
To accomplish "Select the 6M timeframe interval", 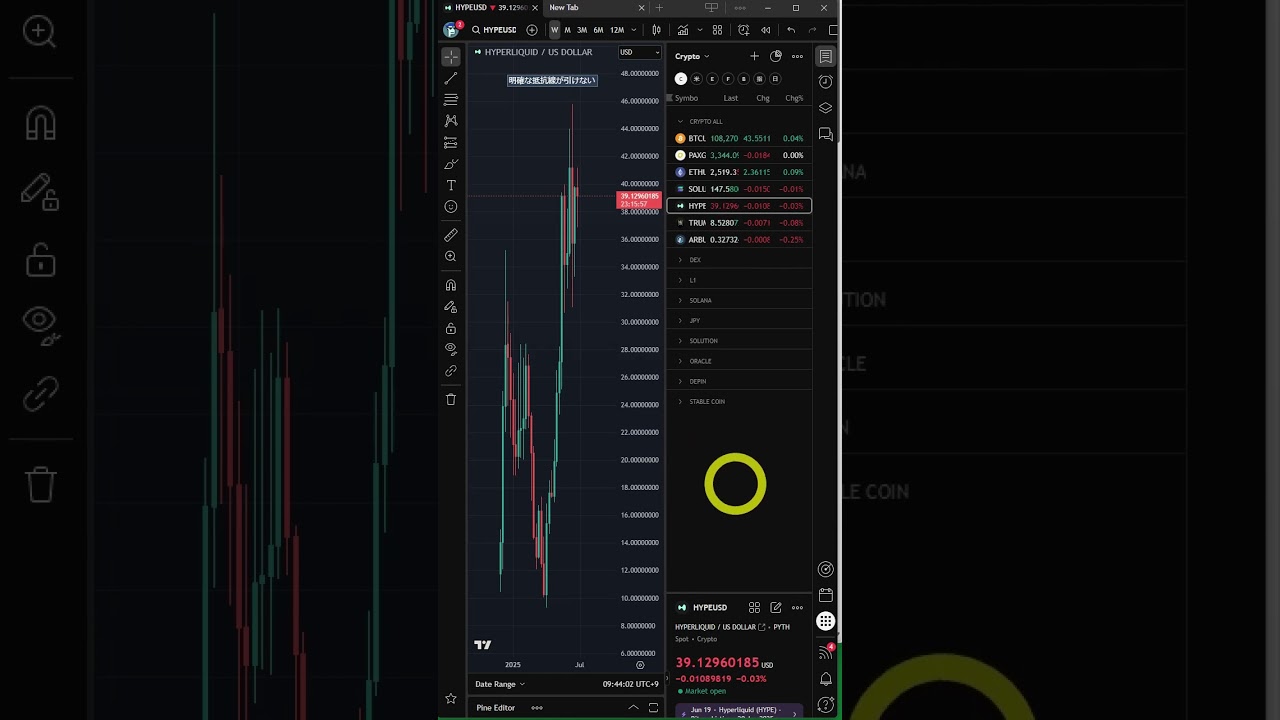I will (598, 30).
